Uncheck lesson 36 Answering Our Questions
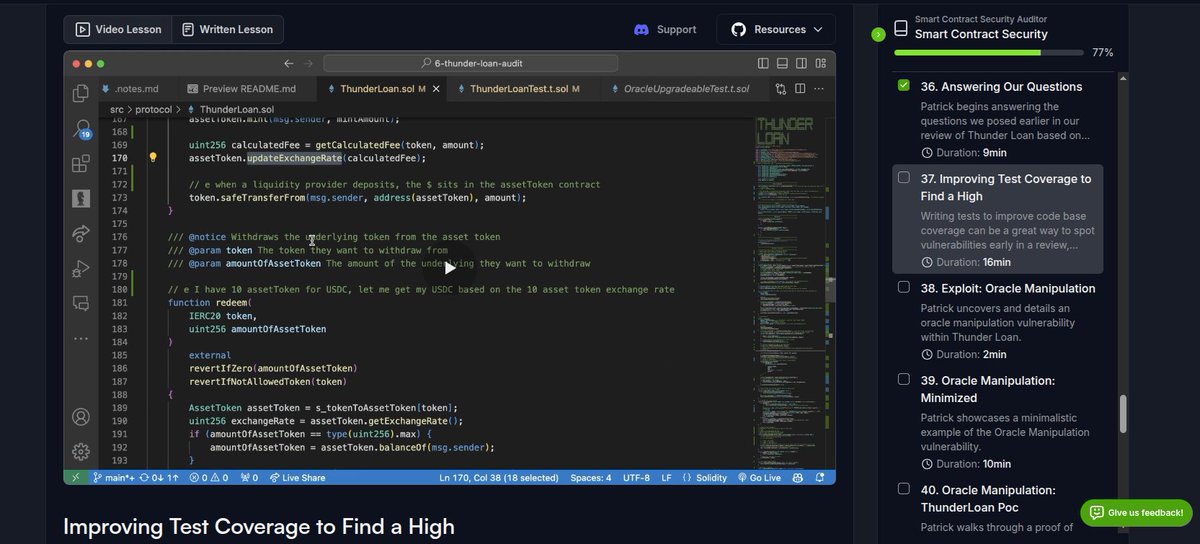Viewport: 1200px width, 544px height. [x=904, y=85]
